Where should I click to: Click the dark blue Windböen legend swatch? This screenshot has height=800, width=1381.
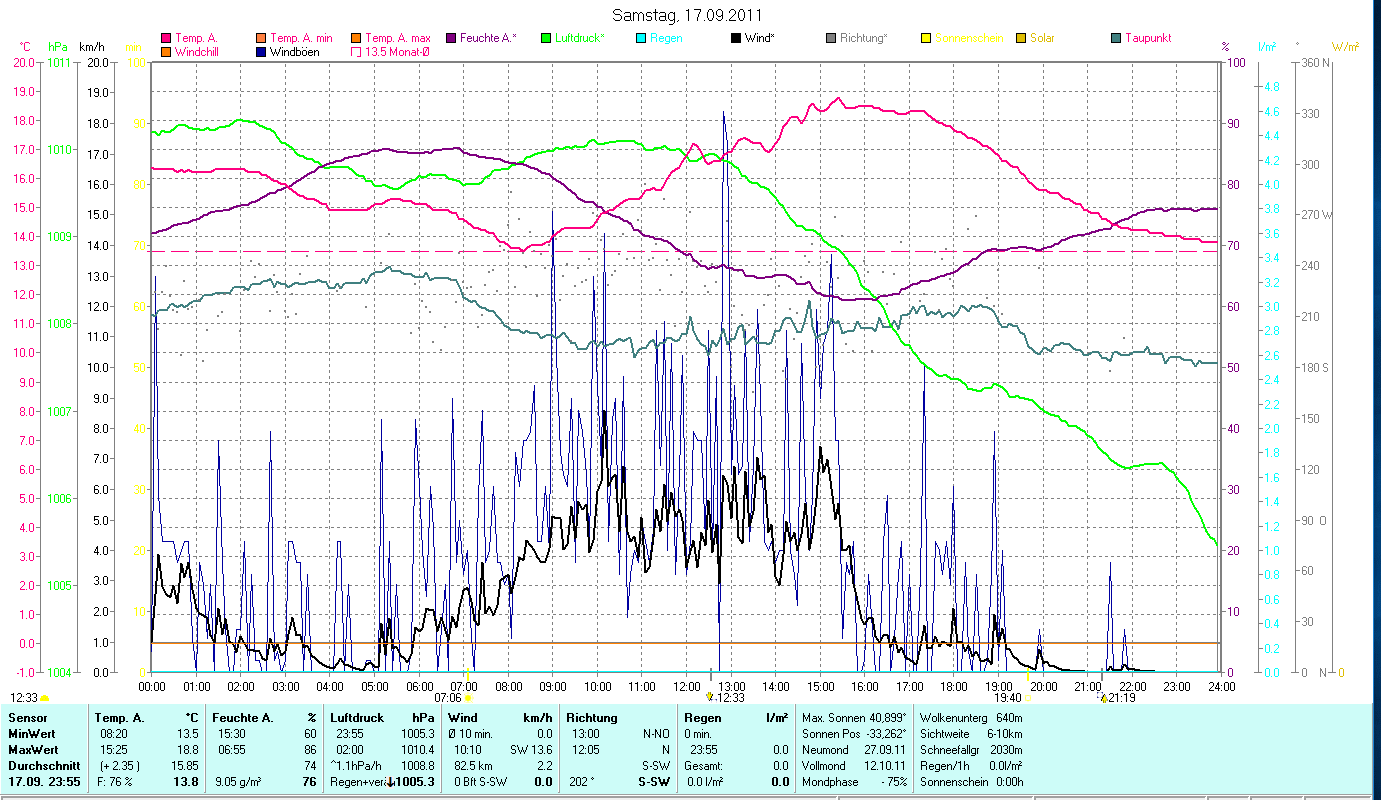click(x=261, y=51)
